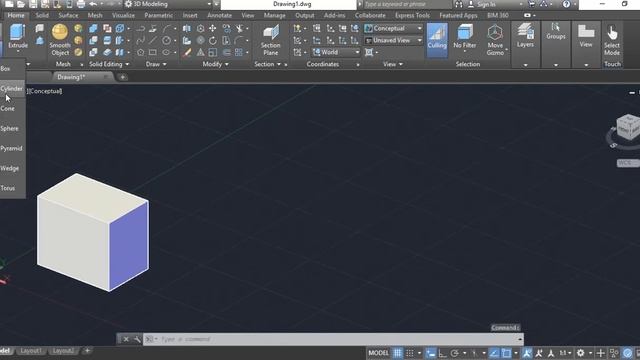Screen dimensions: 640x360
Task: Open the Conceptual visual style dropdown
Action: [x=393, y=28]
